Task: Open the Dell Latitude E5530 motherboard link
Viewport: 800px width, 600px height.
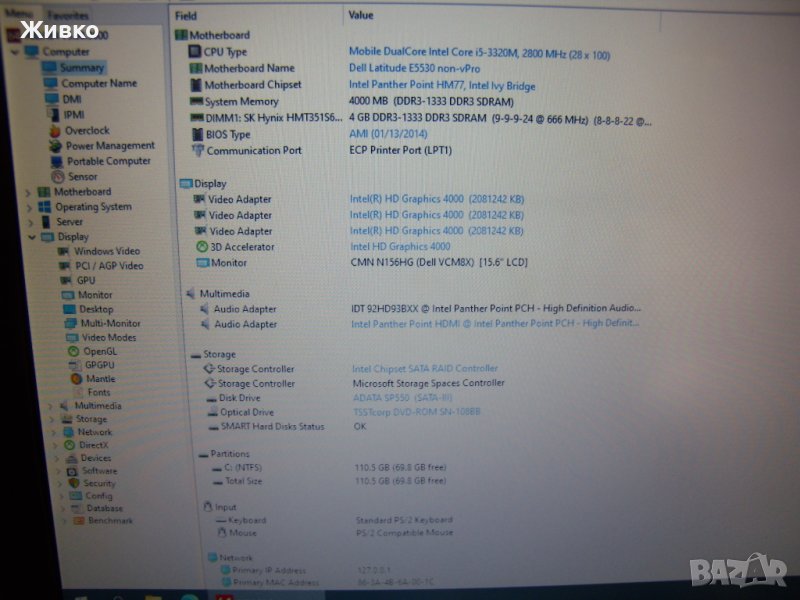Action: pyautogui.click(x=414, y=68)
